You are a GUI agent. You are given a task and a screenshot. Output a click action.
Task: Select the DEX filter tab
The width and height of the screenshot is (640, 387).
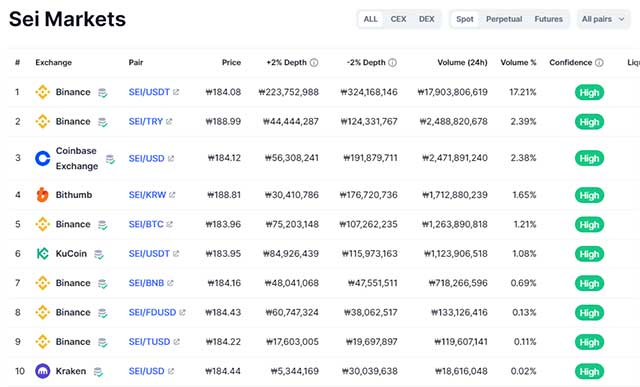click(427, 19)
